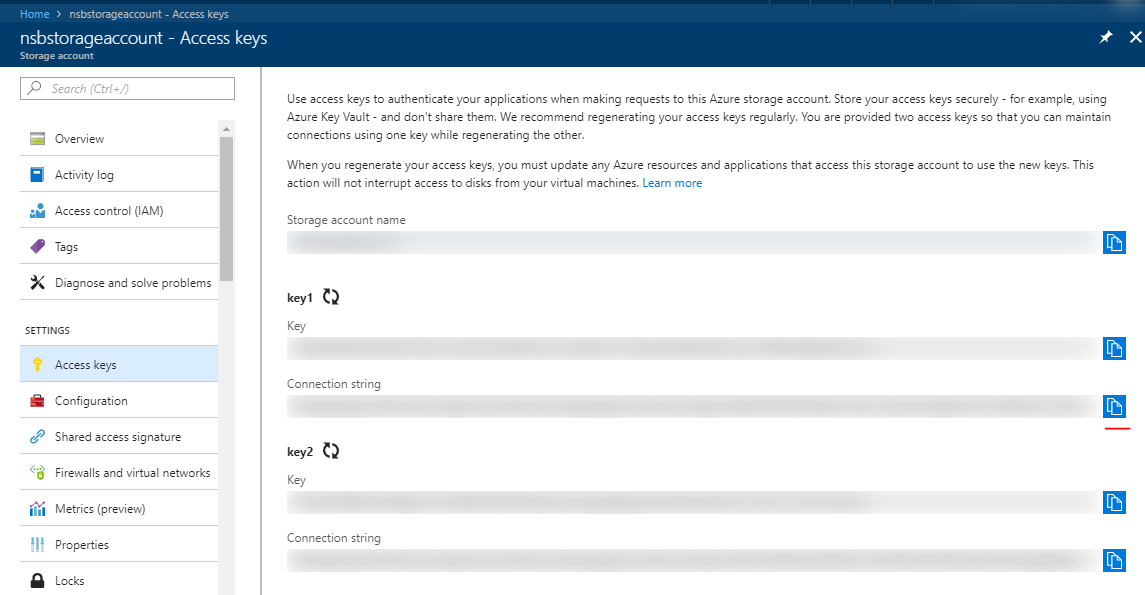Select Access keys in Settings
Screen dimensions: 1145x595
coord(119,364)
